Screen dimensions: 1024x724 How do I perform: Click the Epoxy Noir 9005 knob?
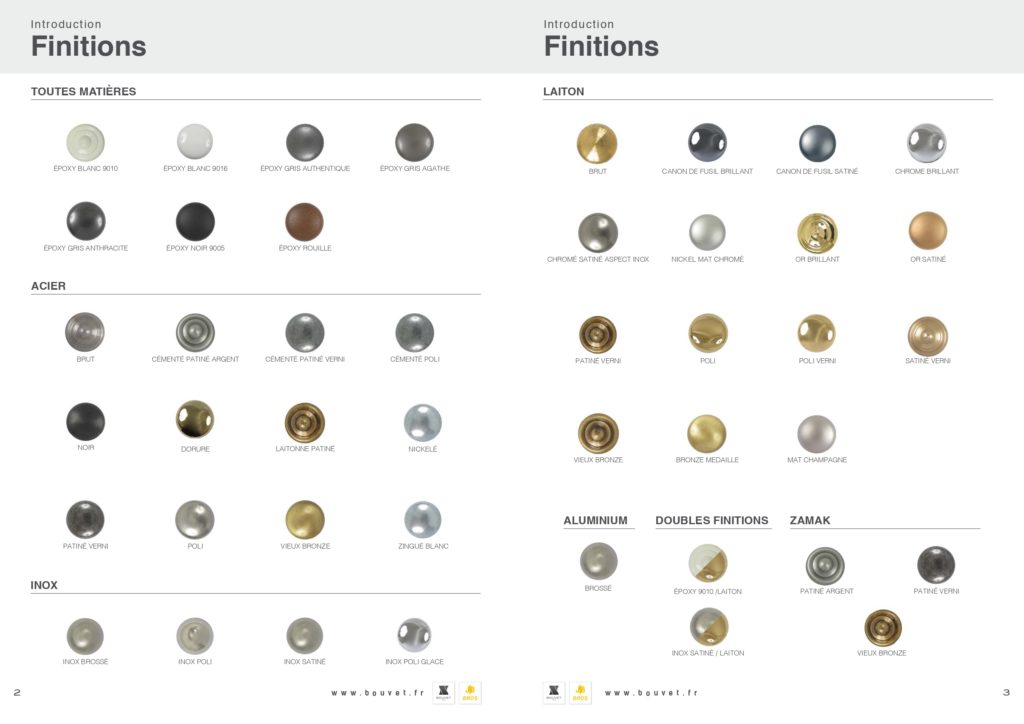pos(195,222)
